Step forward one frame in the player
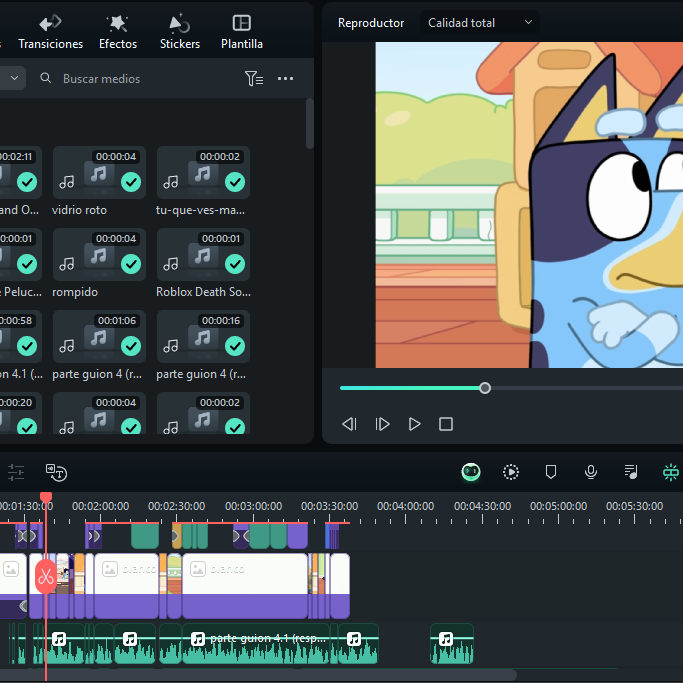Image resolution: width=683 pixels, height=683 pixels. point(382,424)
